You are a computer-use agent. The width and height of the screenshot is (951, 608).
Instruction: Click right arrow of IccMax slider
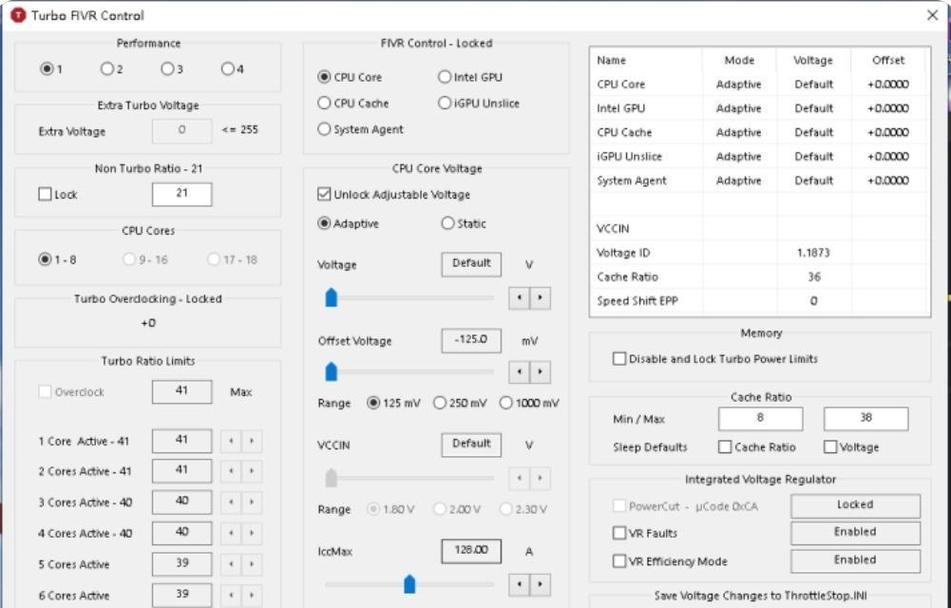point(540,584)
